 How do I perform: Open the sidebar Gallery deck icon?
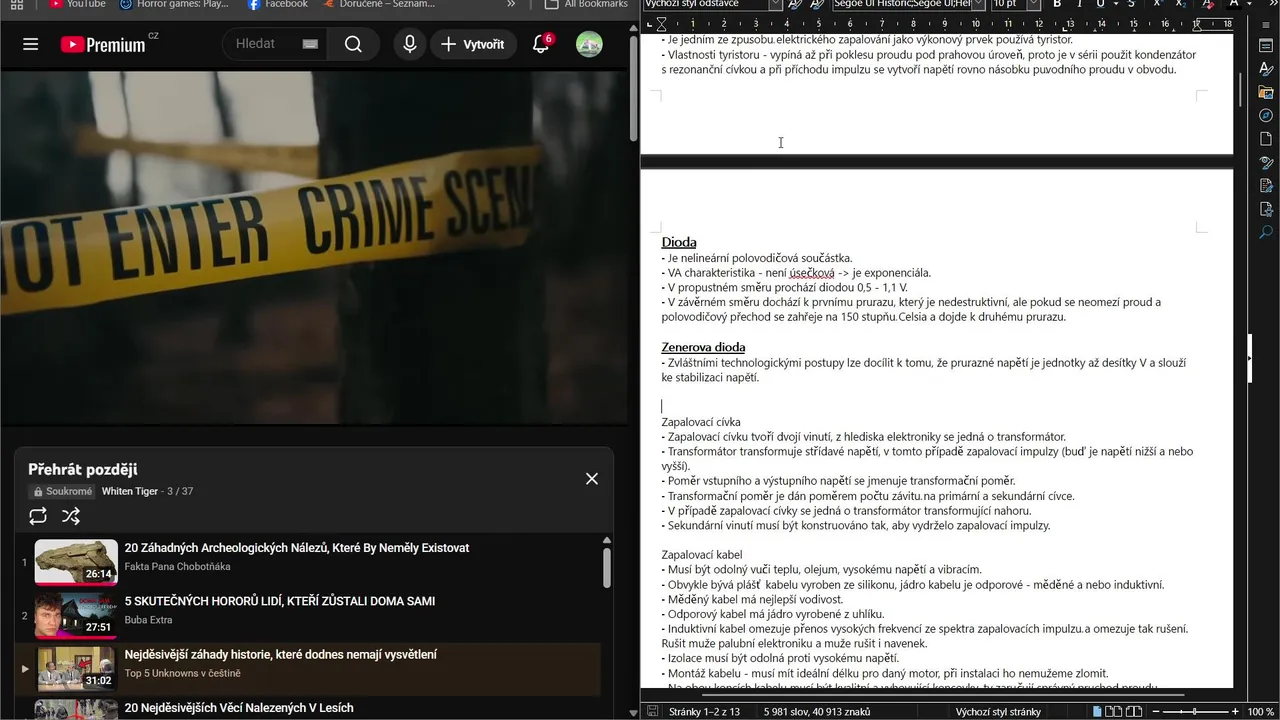1266,92
